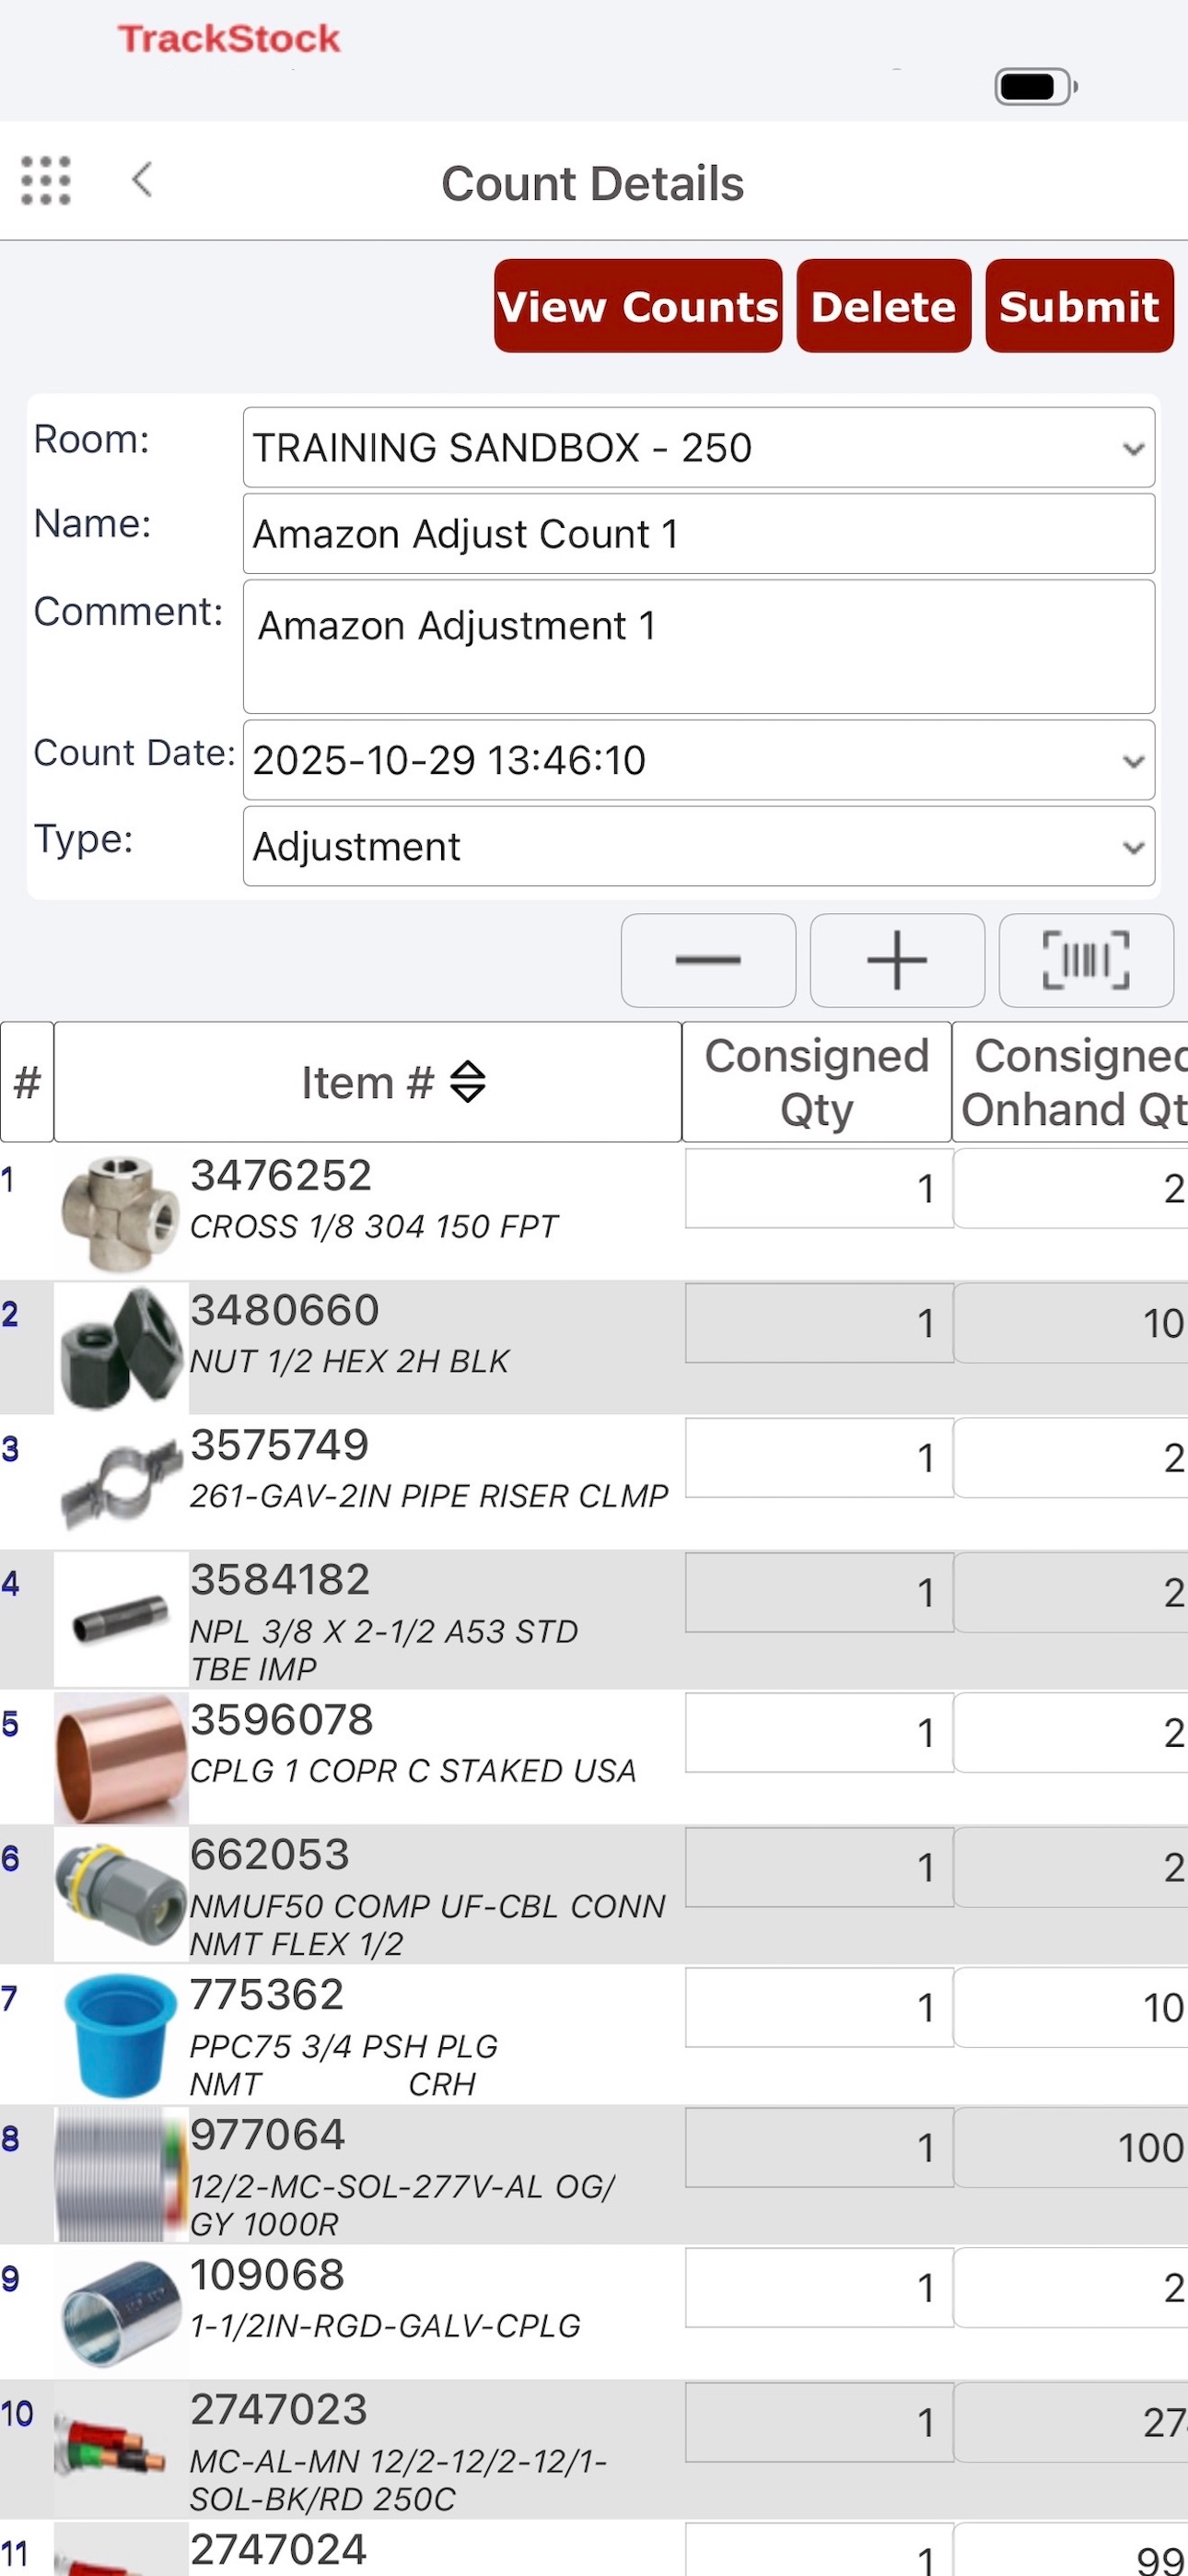This screenshot has width=1188, height=2576.
Task: Select item row 109068 1-1/2IN-RGD-GALV-CPLG
Action: [594, 2312]
